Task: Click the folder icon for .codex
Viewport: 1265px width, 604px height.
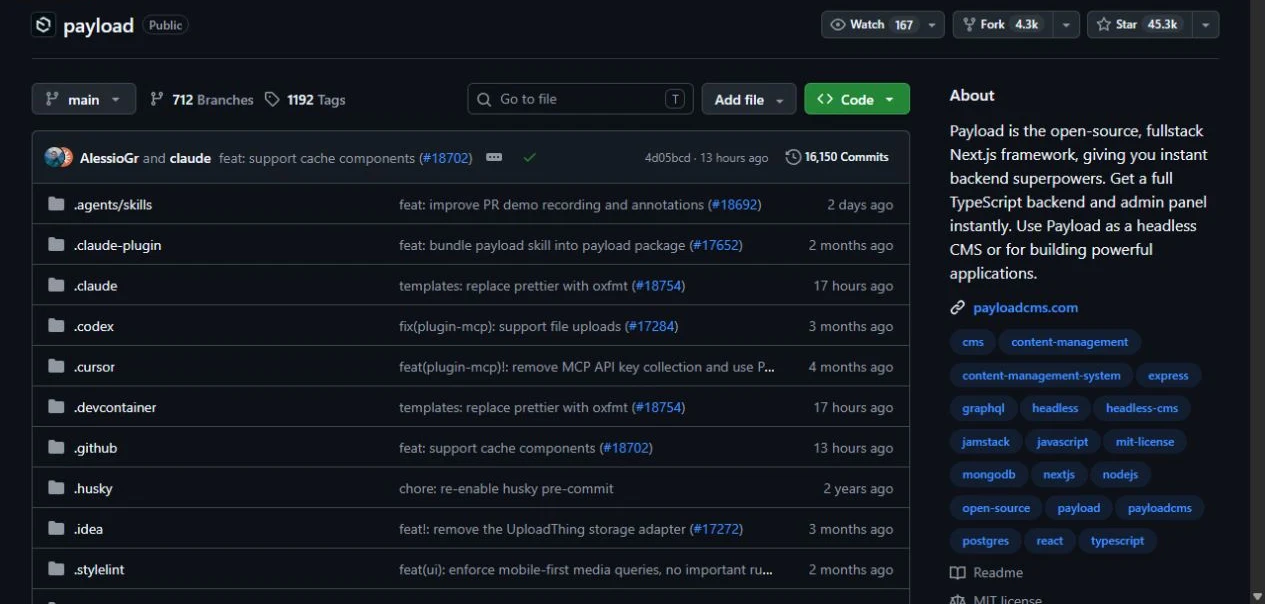Action: pos(56,326)
